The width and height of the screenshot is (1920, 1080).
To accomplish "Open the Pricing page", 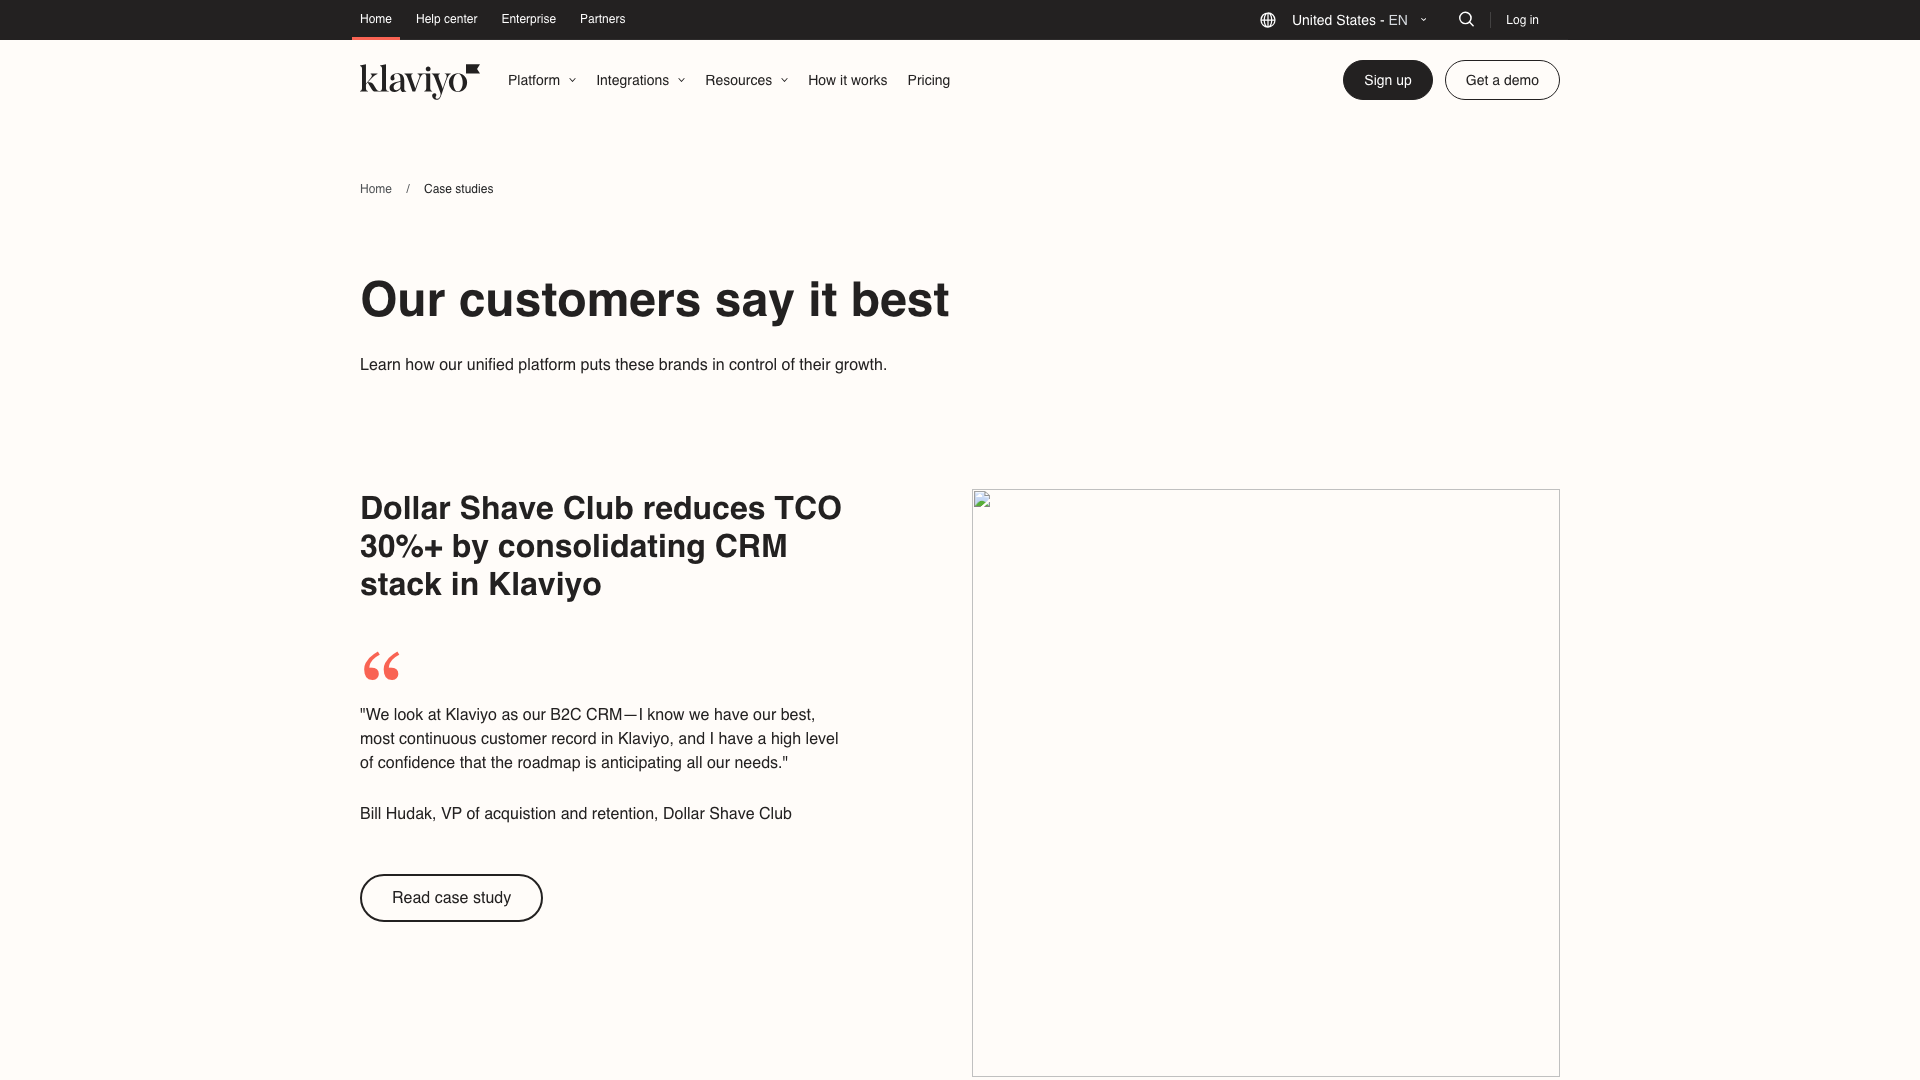I will tap(928, 80).
